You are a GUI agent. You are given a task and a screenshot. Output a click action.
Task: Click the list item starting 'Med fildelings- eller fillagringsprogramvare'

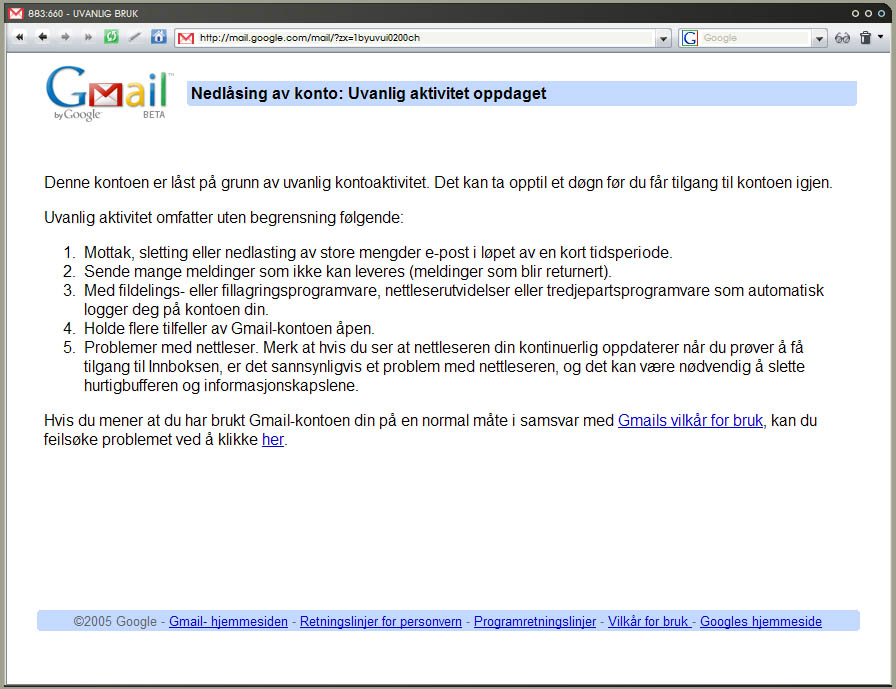pos(454,300)
